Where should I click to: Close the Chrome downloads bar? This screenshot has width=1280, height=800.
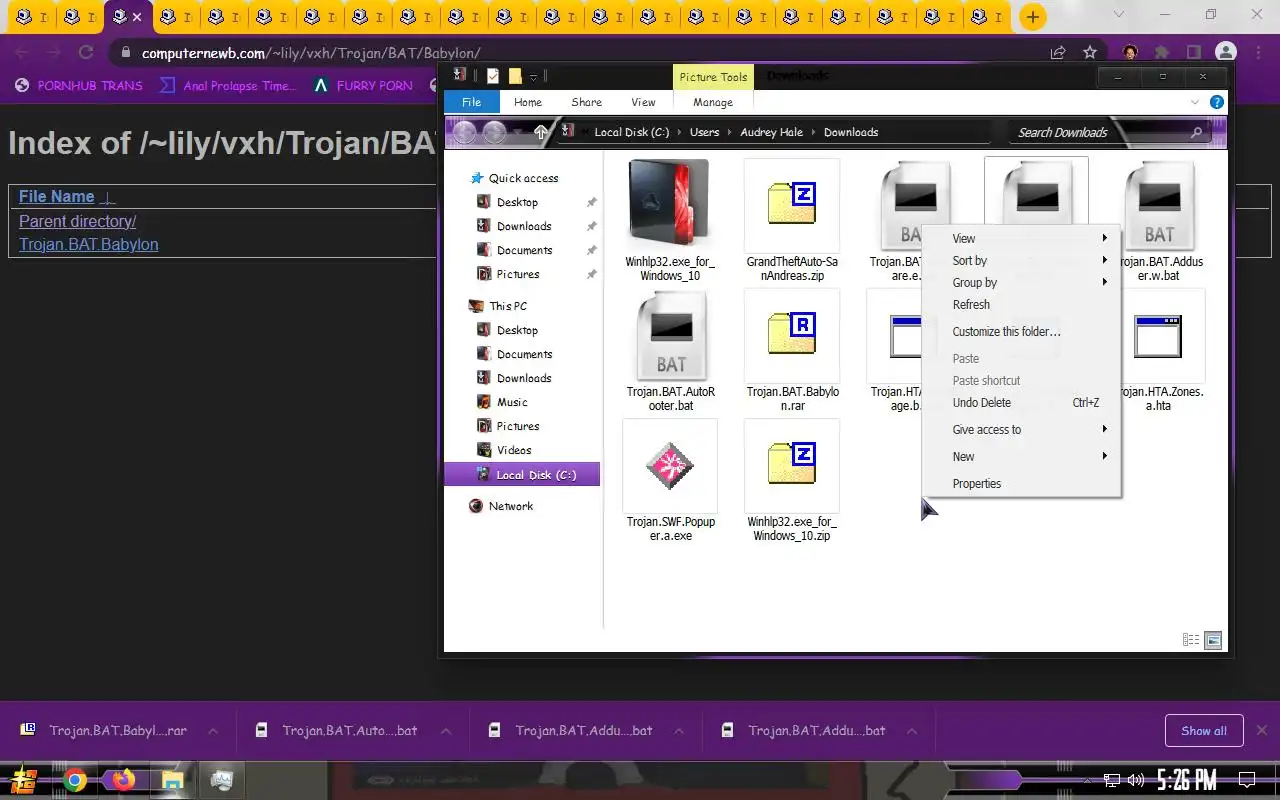(1262, 731)
